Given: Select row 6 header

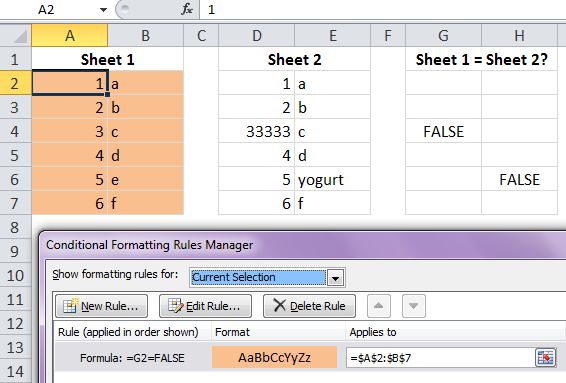Looking at the screenshot, I should point(16,179).
